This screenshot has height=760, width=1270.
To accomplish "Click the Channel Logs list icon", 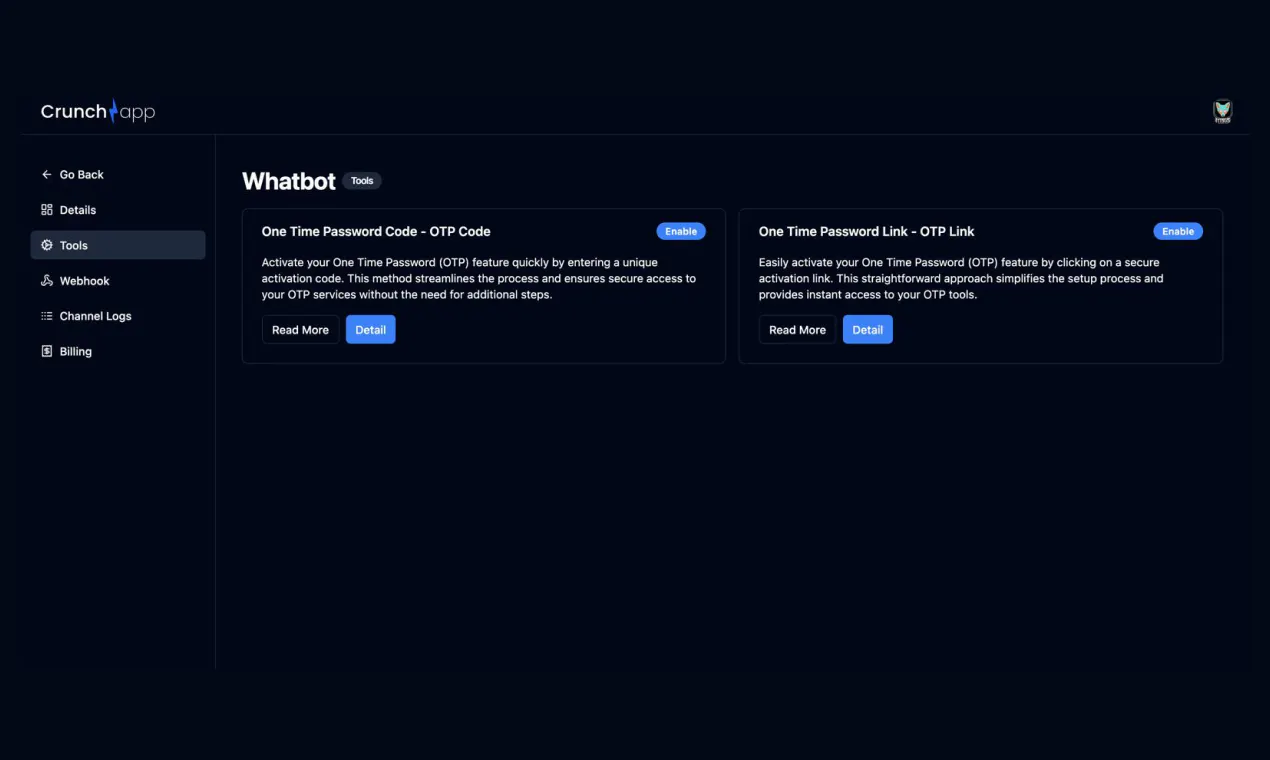I will (x=46, y=316).
